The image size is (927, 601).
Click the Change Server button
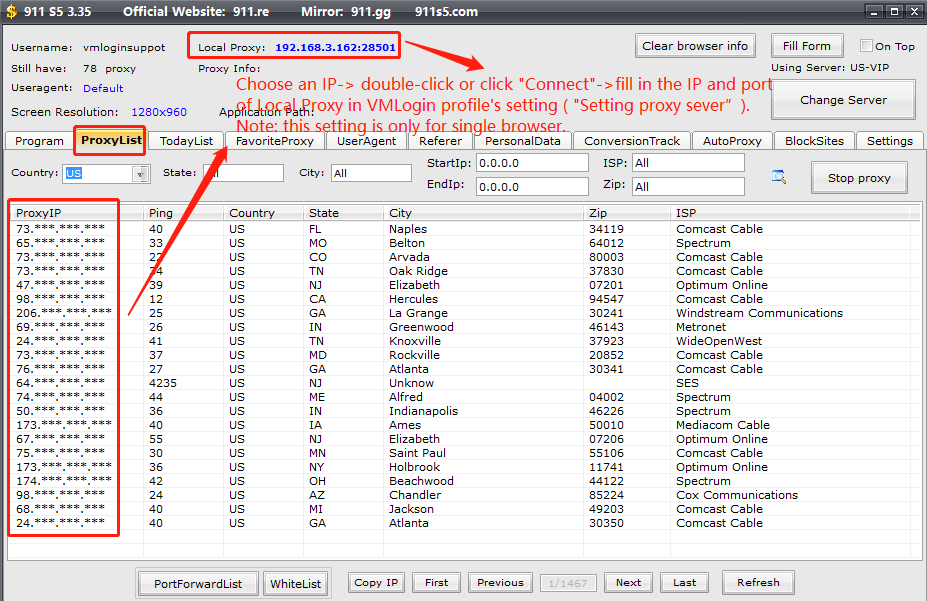(843, 100)
